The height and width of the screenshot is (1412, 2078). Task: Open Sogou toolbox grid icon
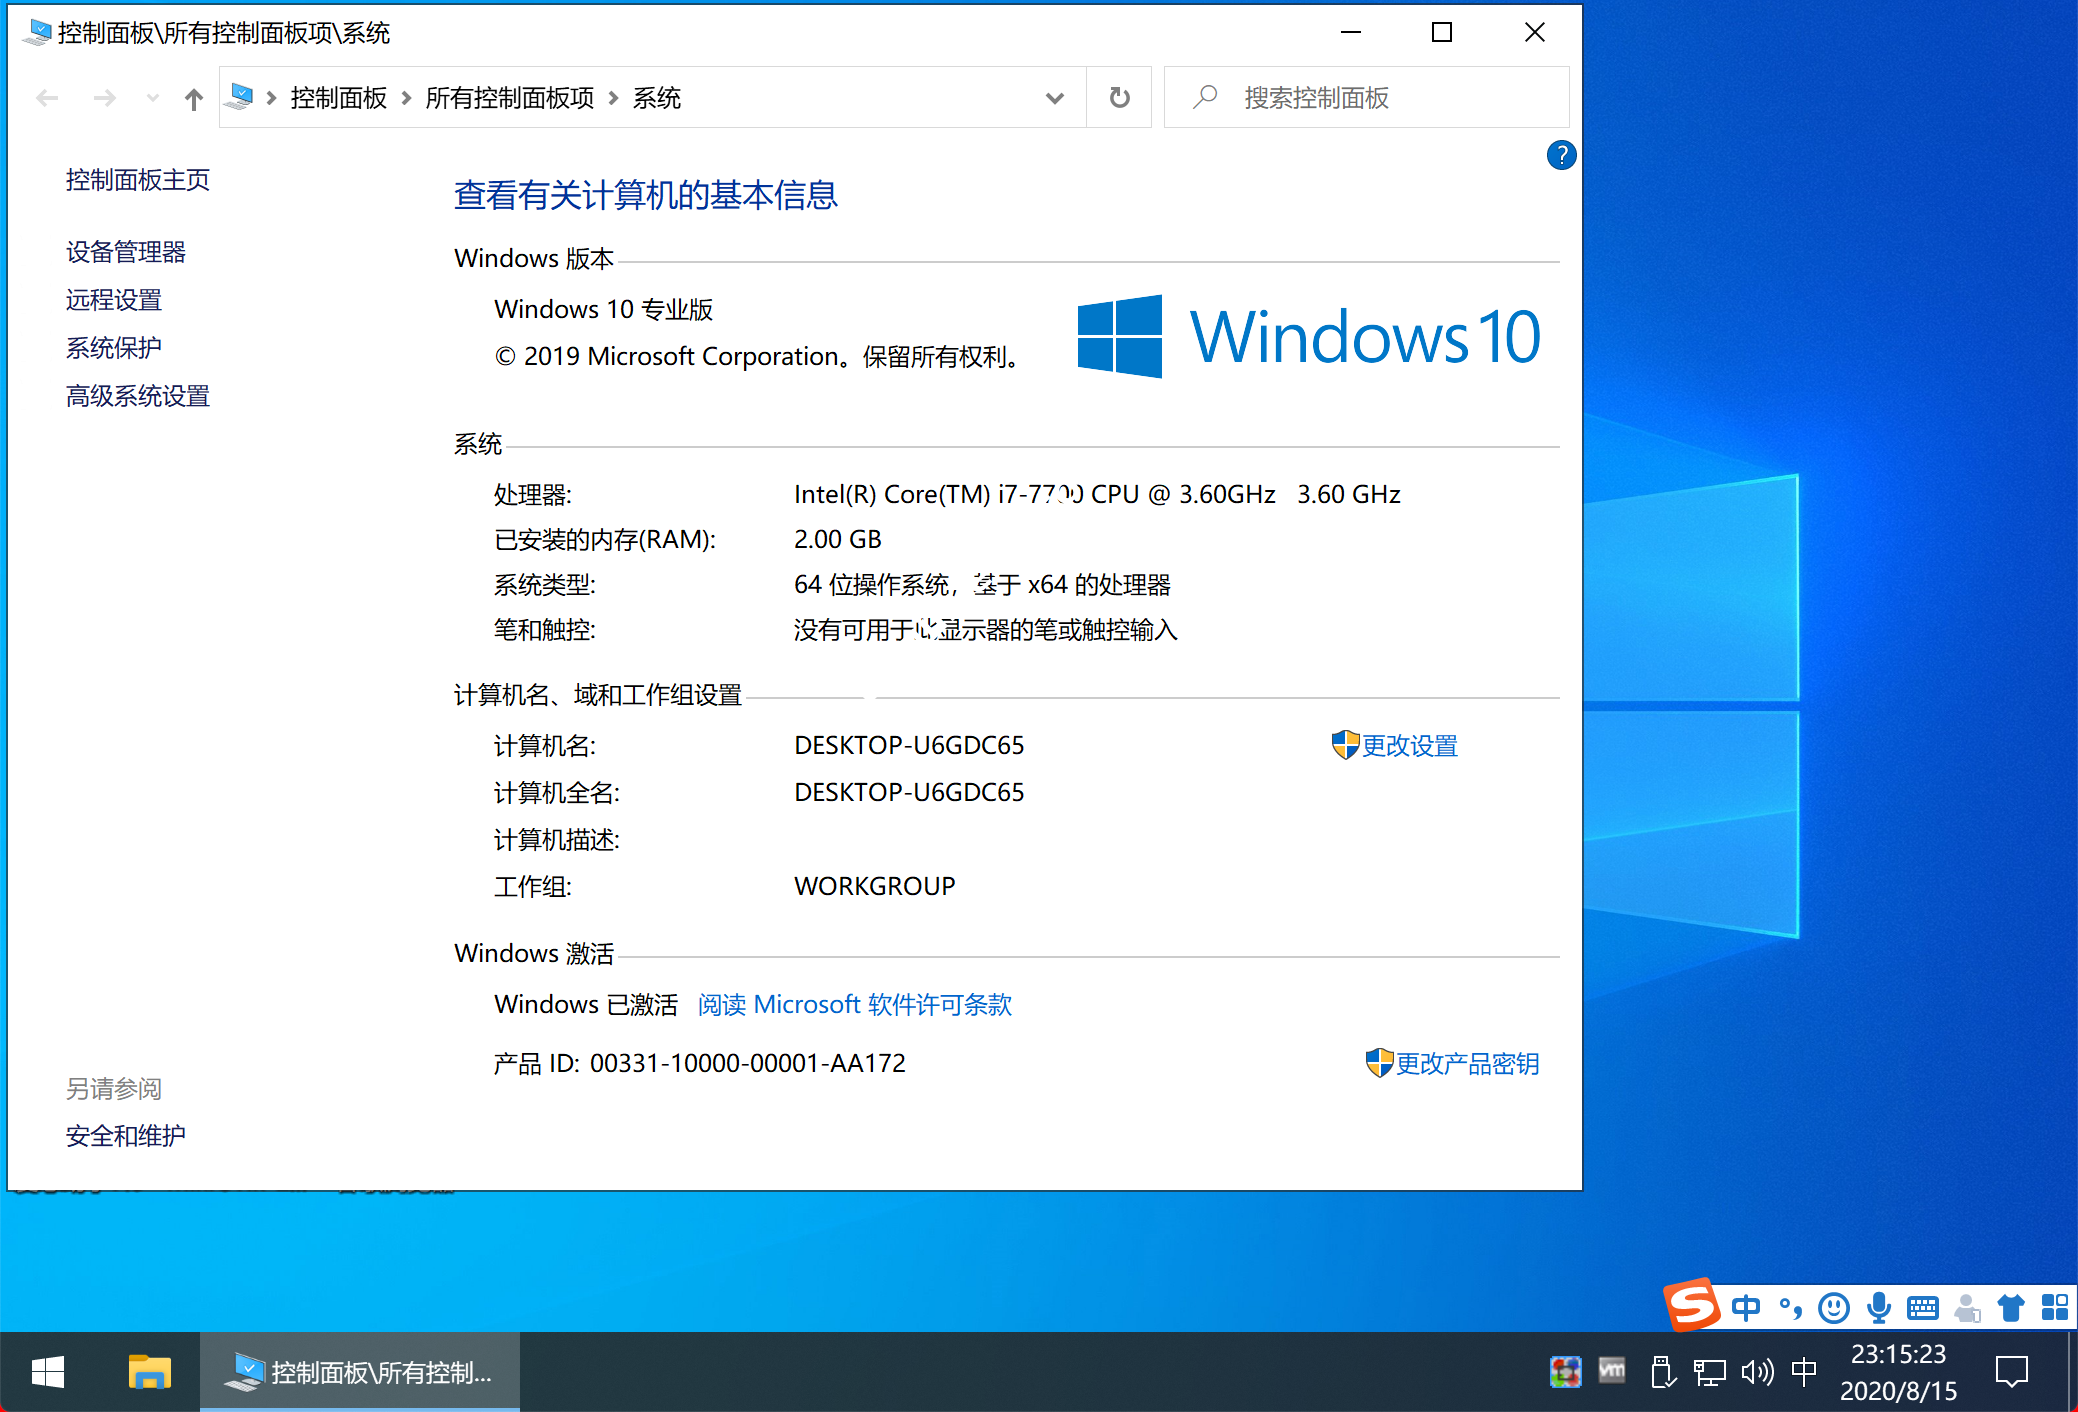click(2054, 1307)
